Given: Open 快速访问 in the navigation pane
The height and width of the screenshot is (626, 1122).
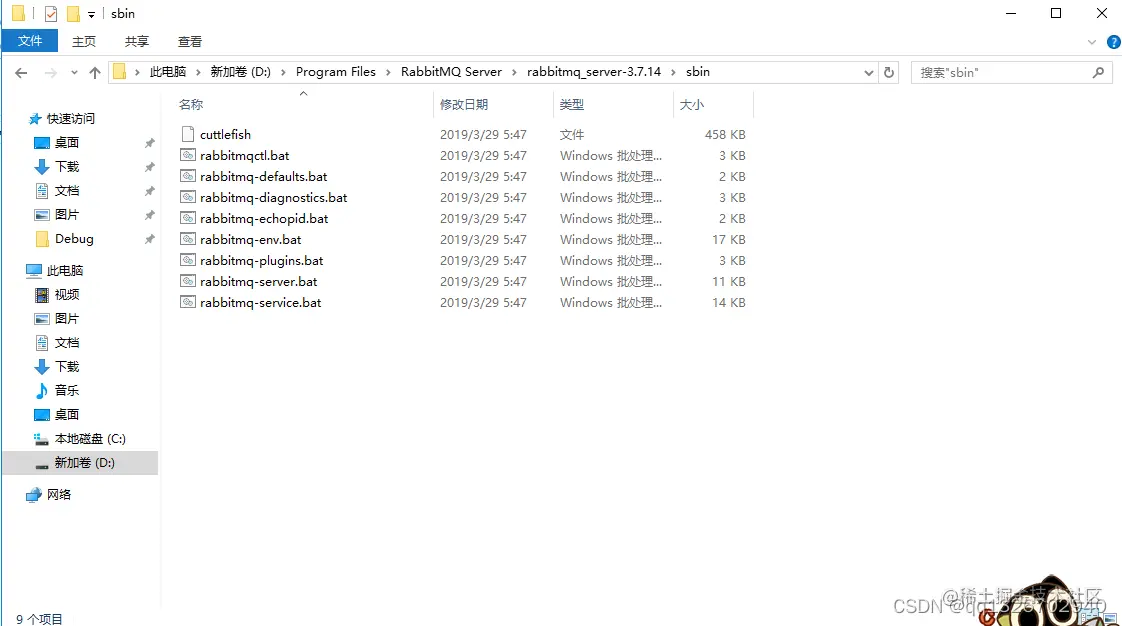Looking at the screenshot, I should tap(70, 119).
